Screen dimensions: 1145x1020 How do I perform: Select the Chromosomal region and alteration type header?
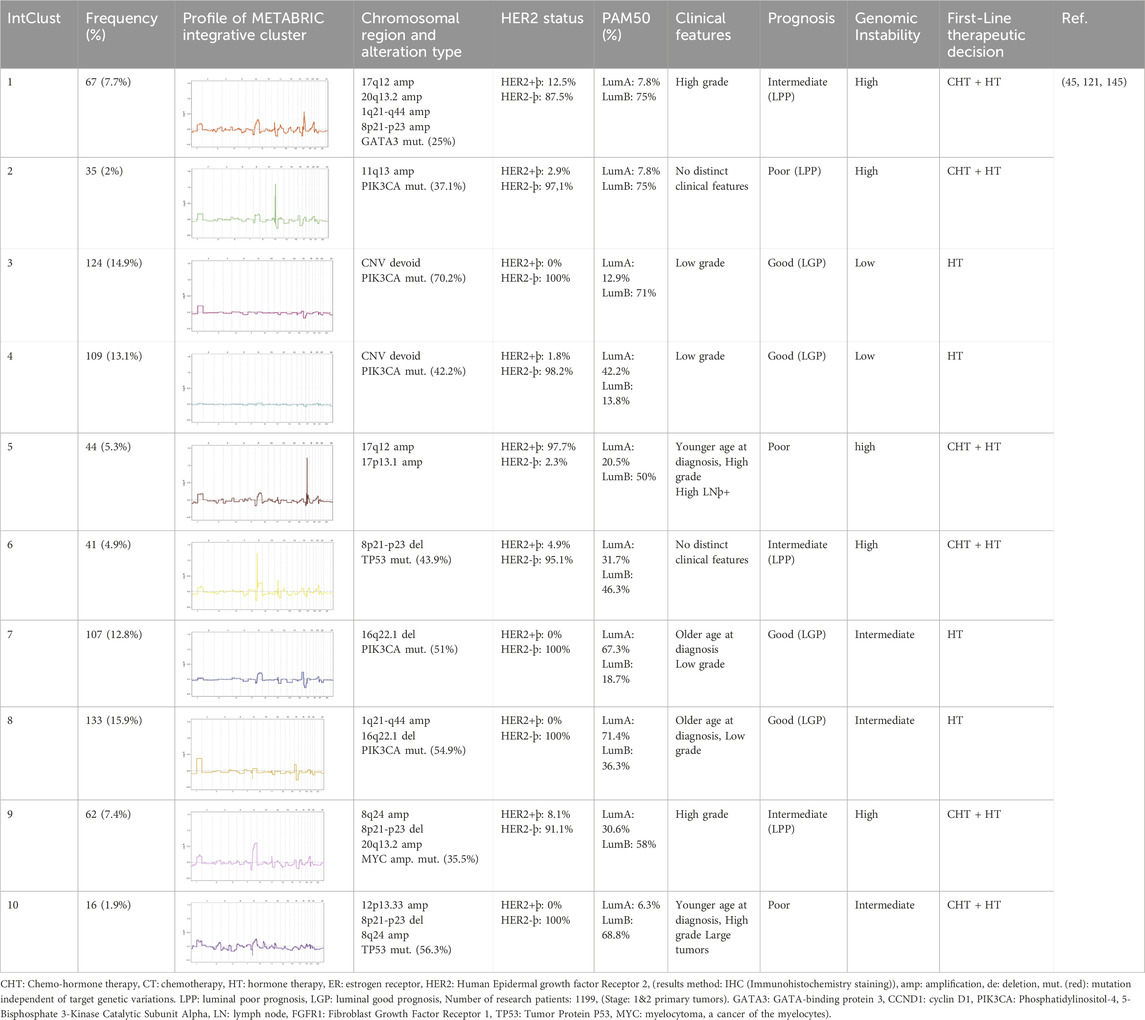[x=411, y=35]
